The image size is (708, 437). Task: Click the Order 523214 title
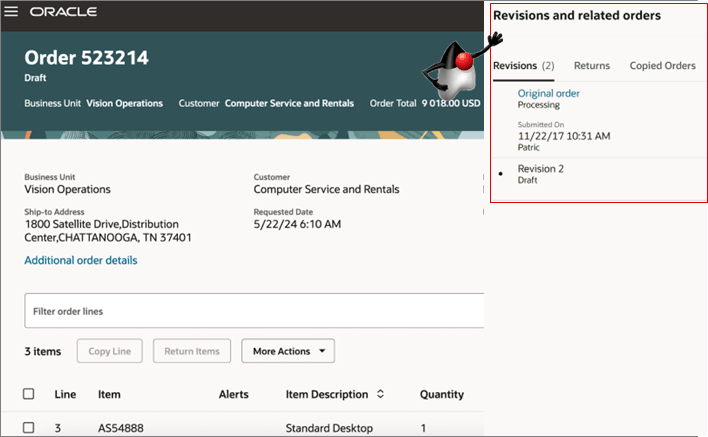pos(86,58)
